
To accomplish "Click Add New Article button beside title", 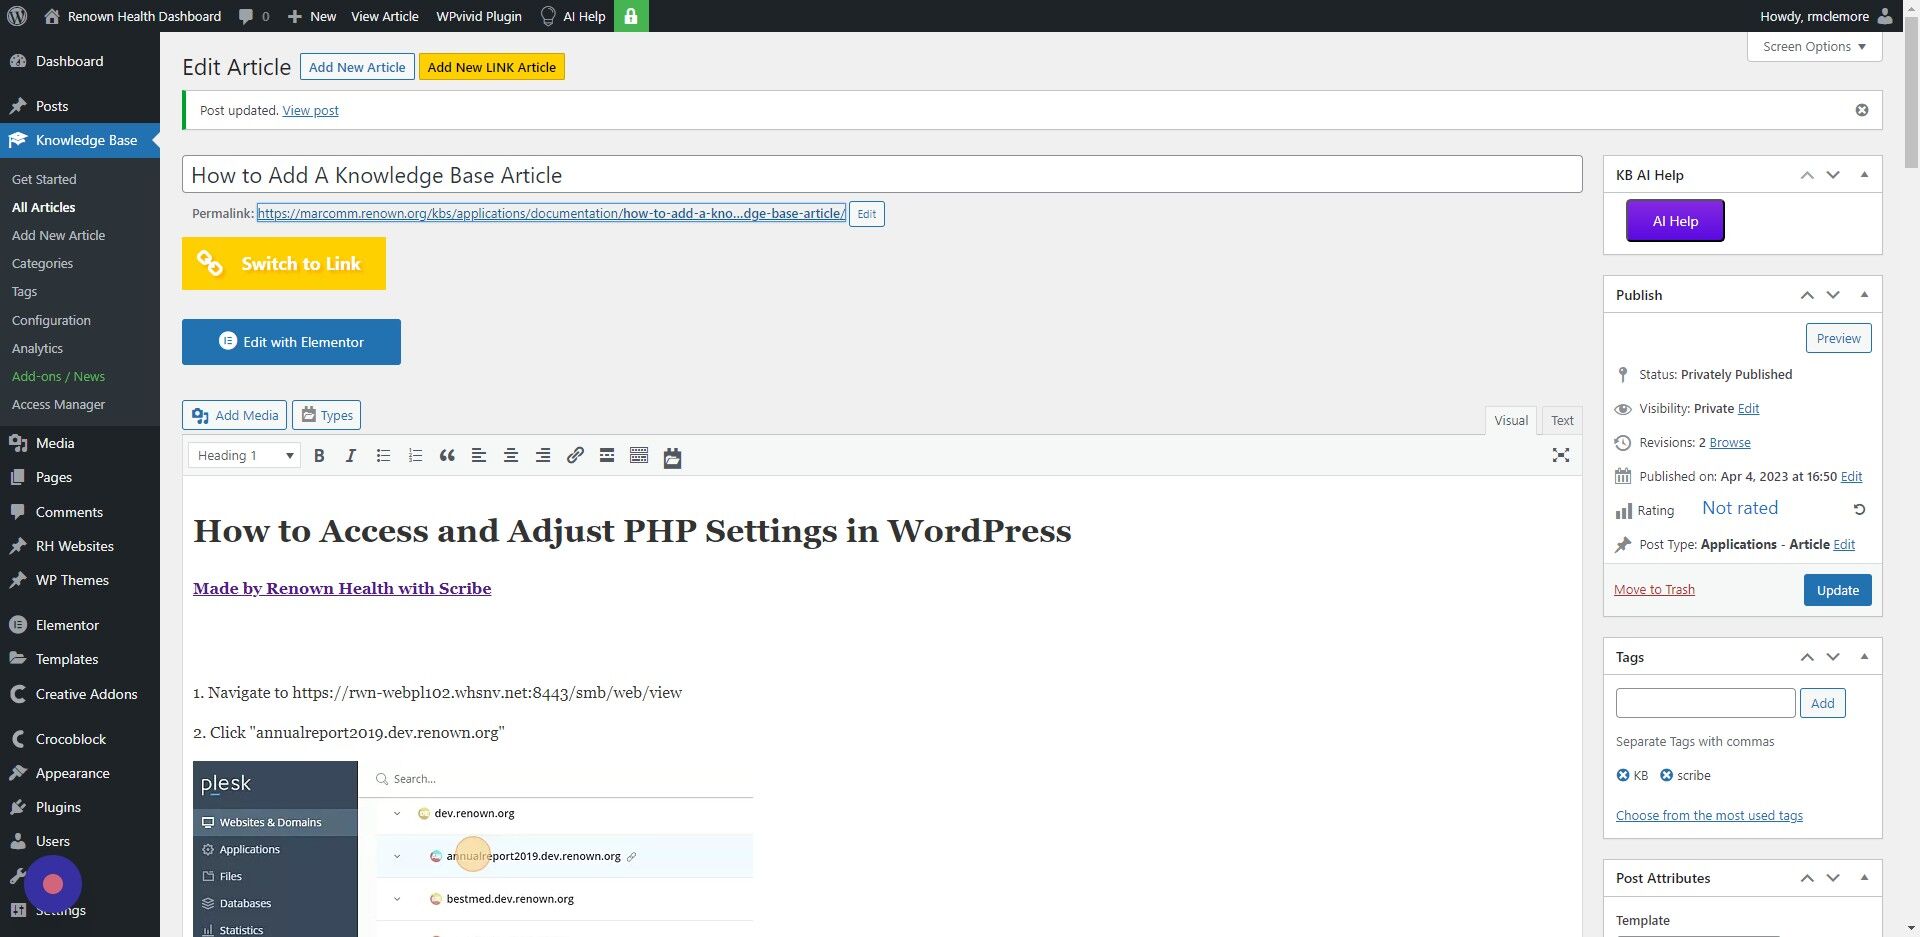I will [x=357, y=67].
